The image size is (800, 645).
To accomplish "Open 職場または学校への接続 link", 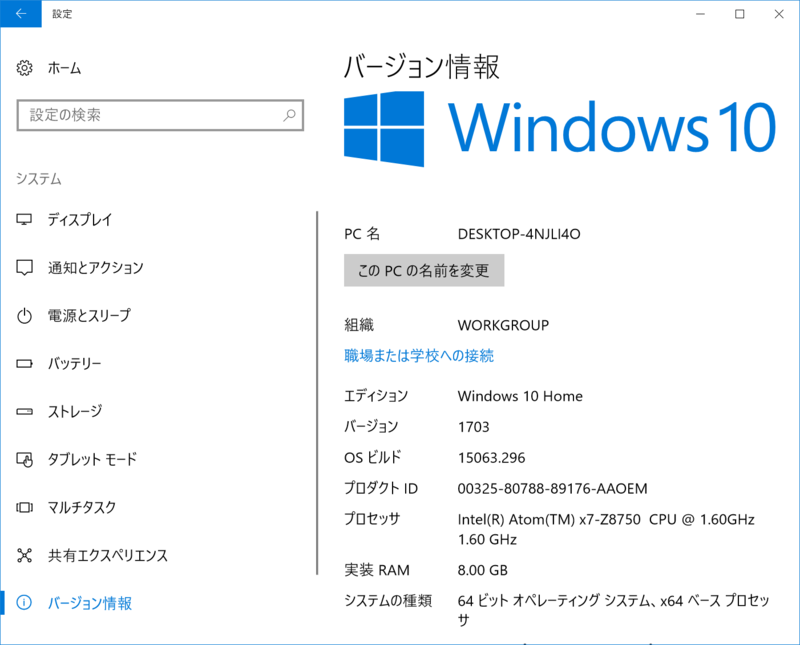I will point(419,356).
